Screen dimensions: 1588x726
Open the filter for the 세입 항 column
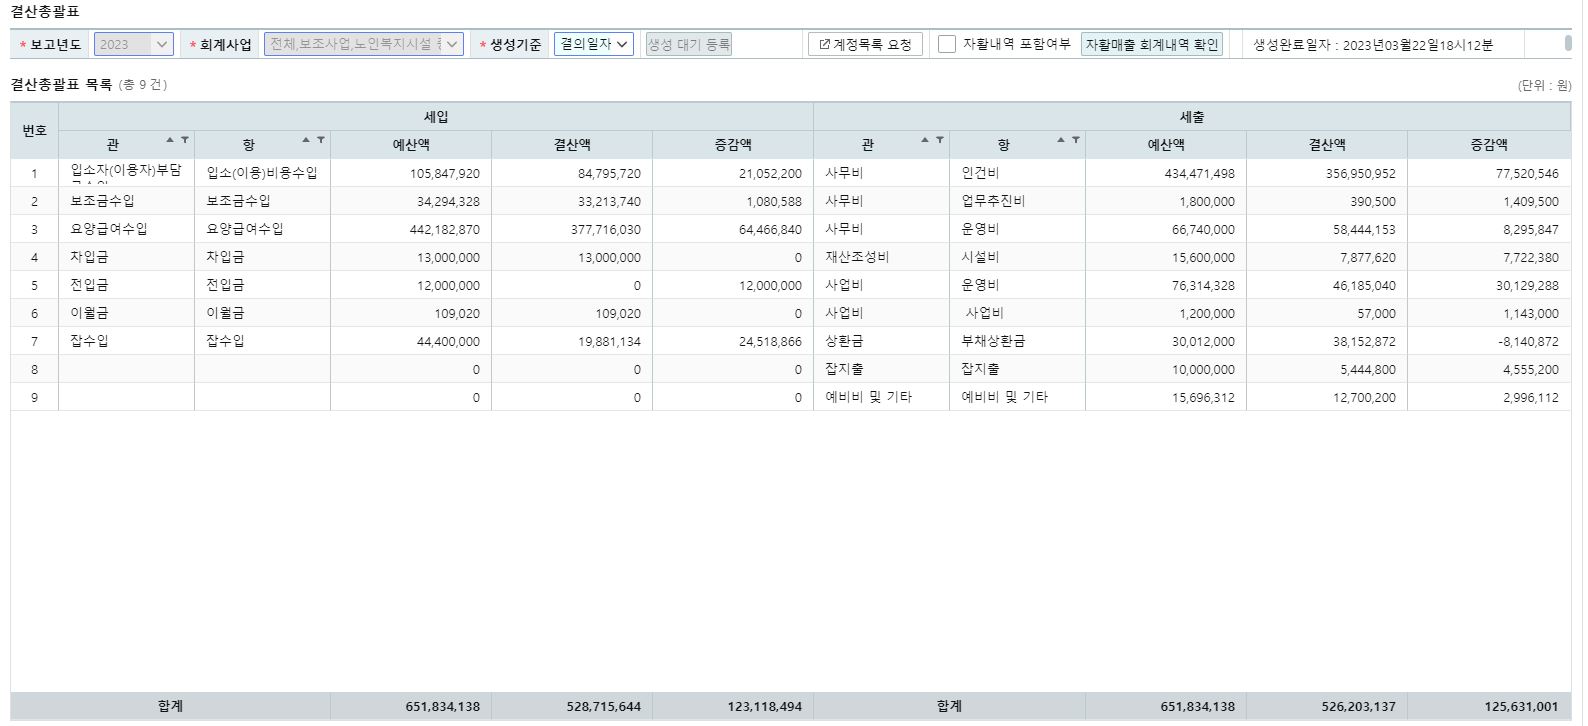[x=320, y=140]
